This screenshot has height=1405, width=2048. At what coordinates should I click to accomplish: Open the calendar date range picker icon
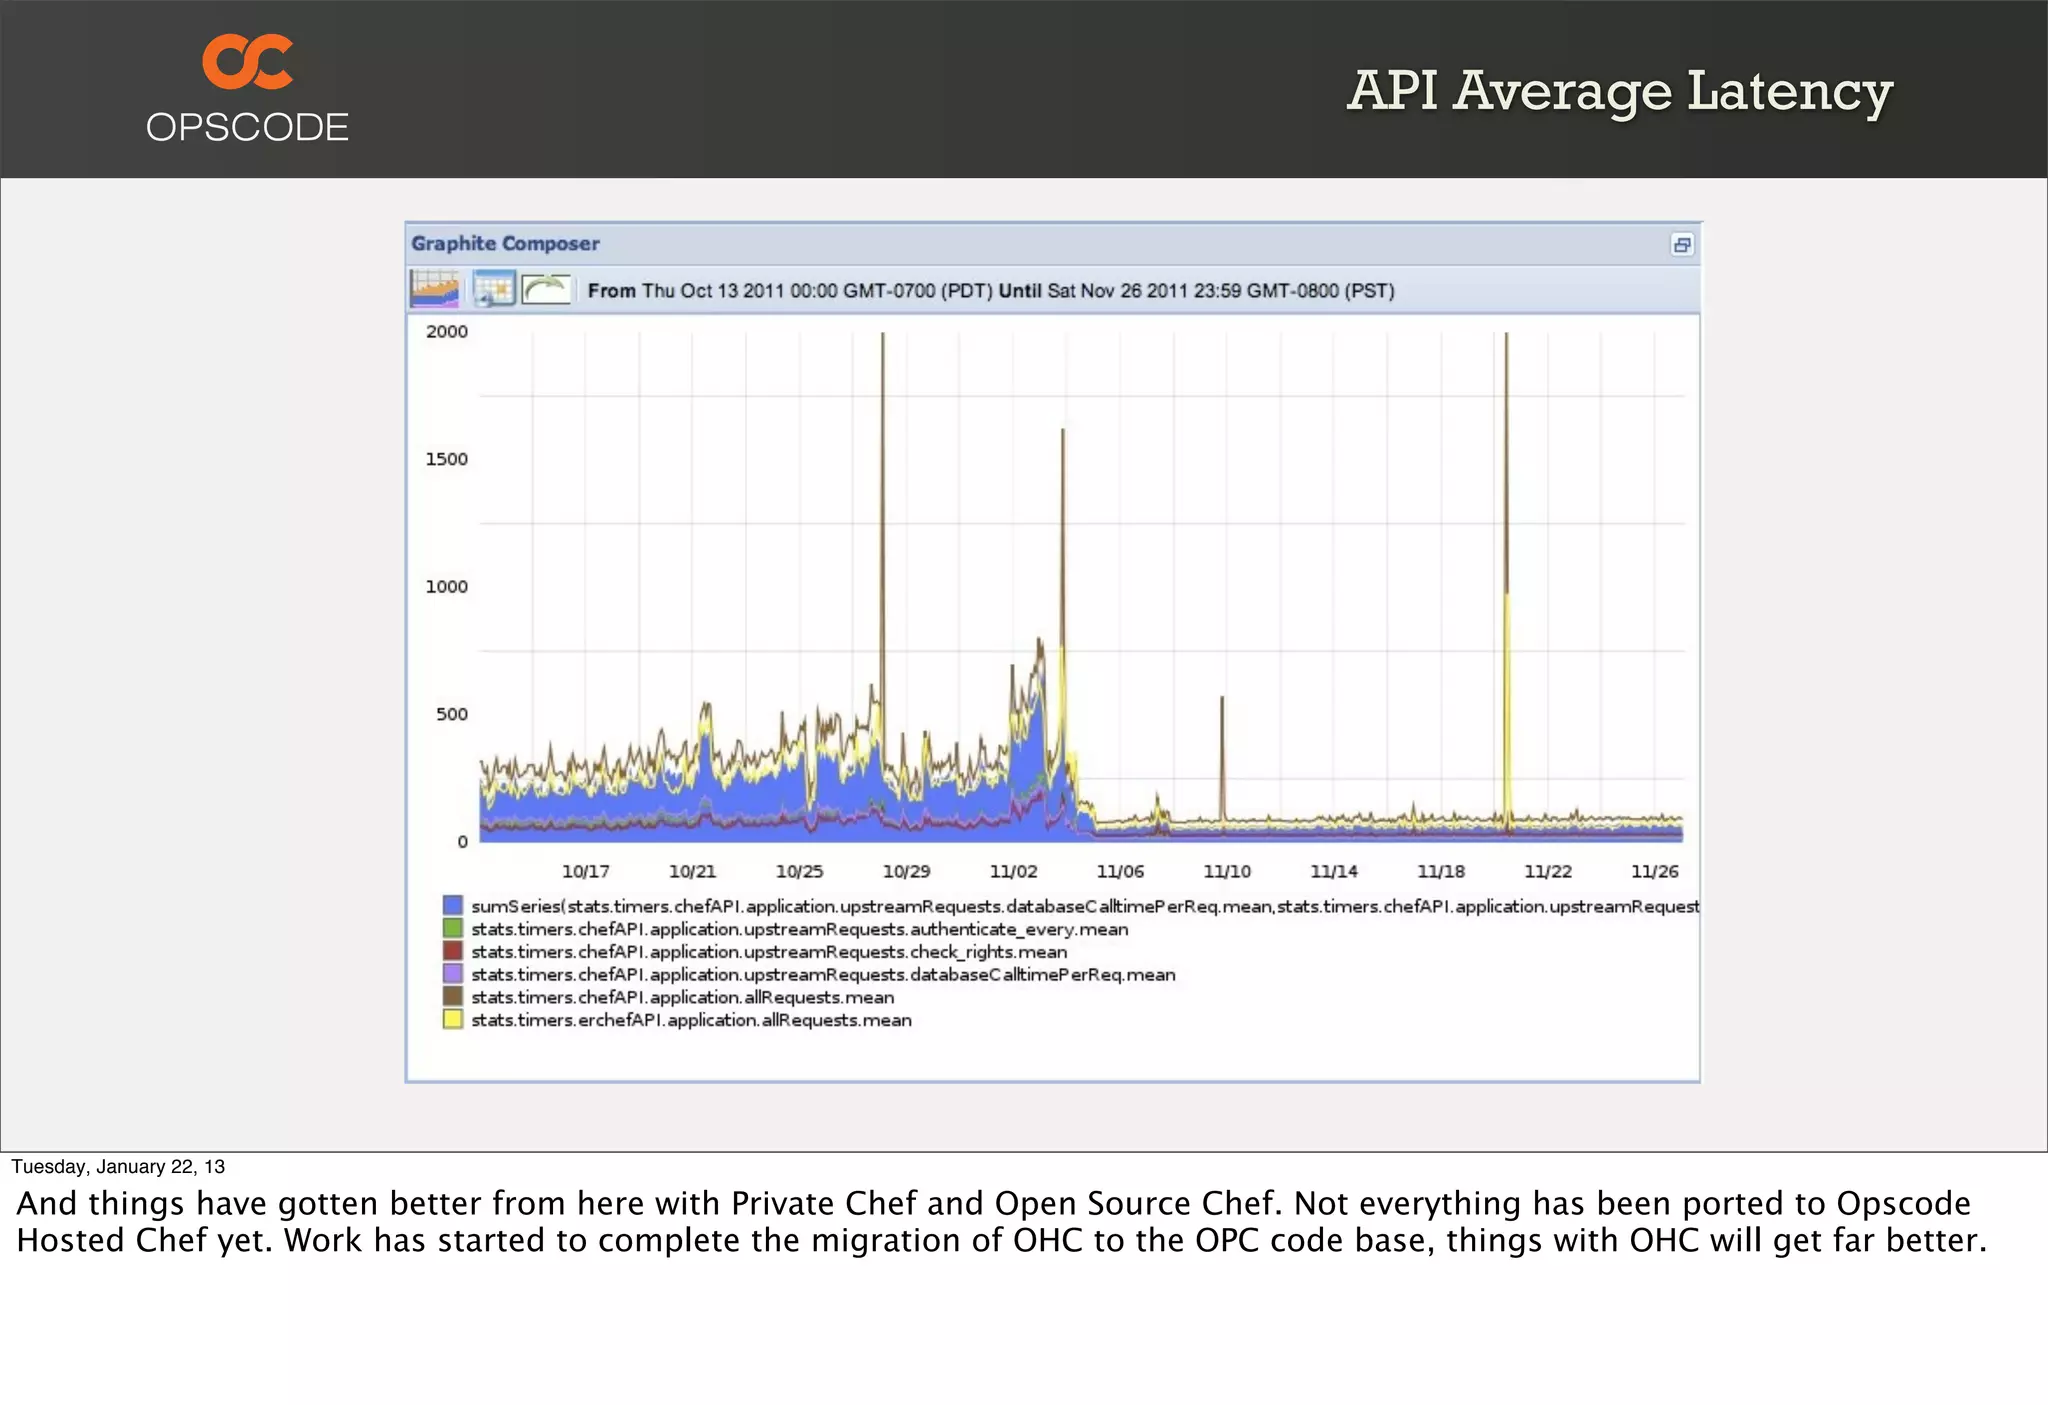click(x=493, y=290)
